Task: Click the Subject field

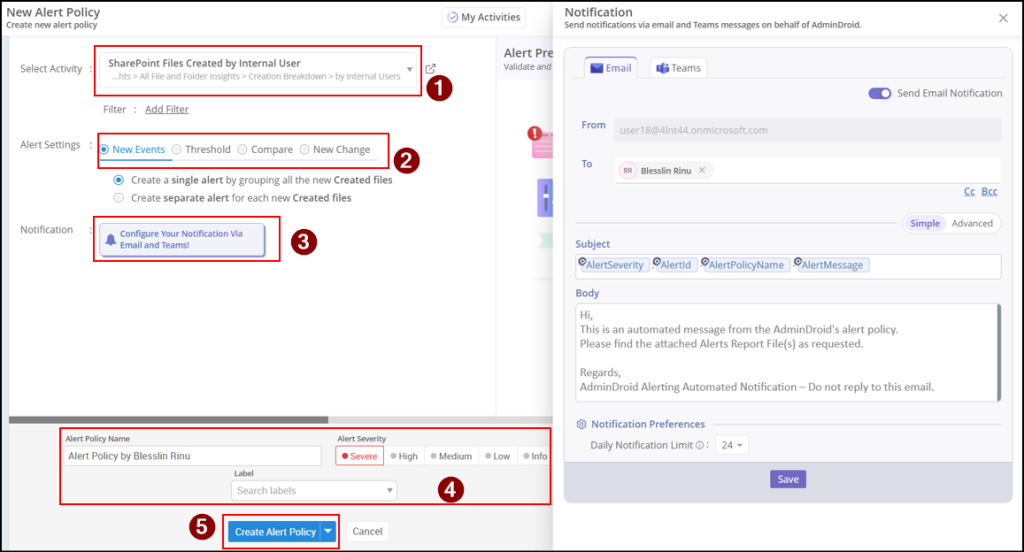Action: 788,267
